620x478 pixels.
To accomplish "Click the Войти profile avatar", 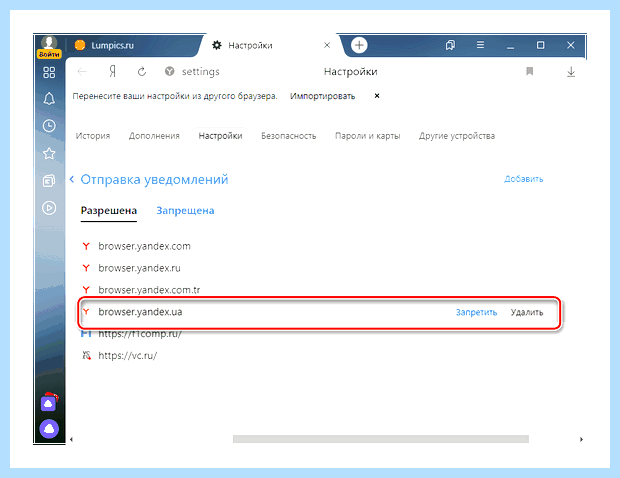I will coord(49,47).
